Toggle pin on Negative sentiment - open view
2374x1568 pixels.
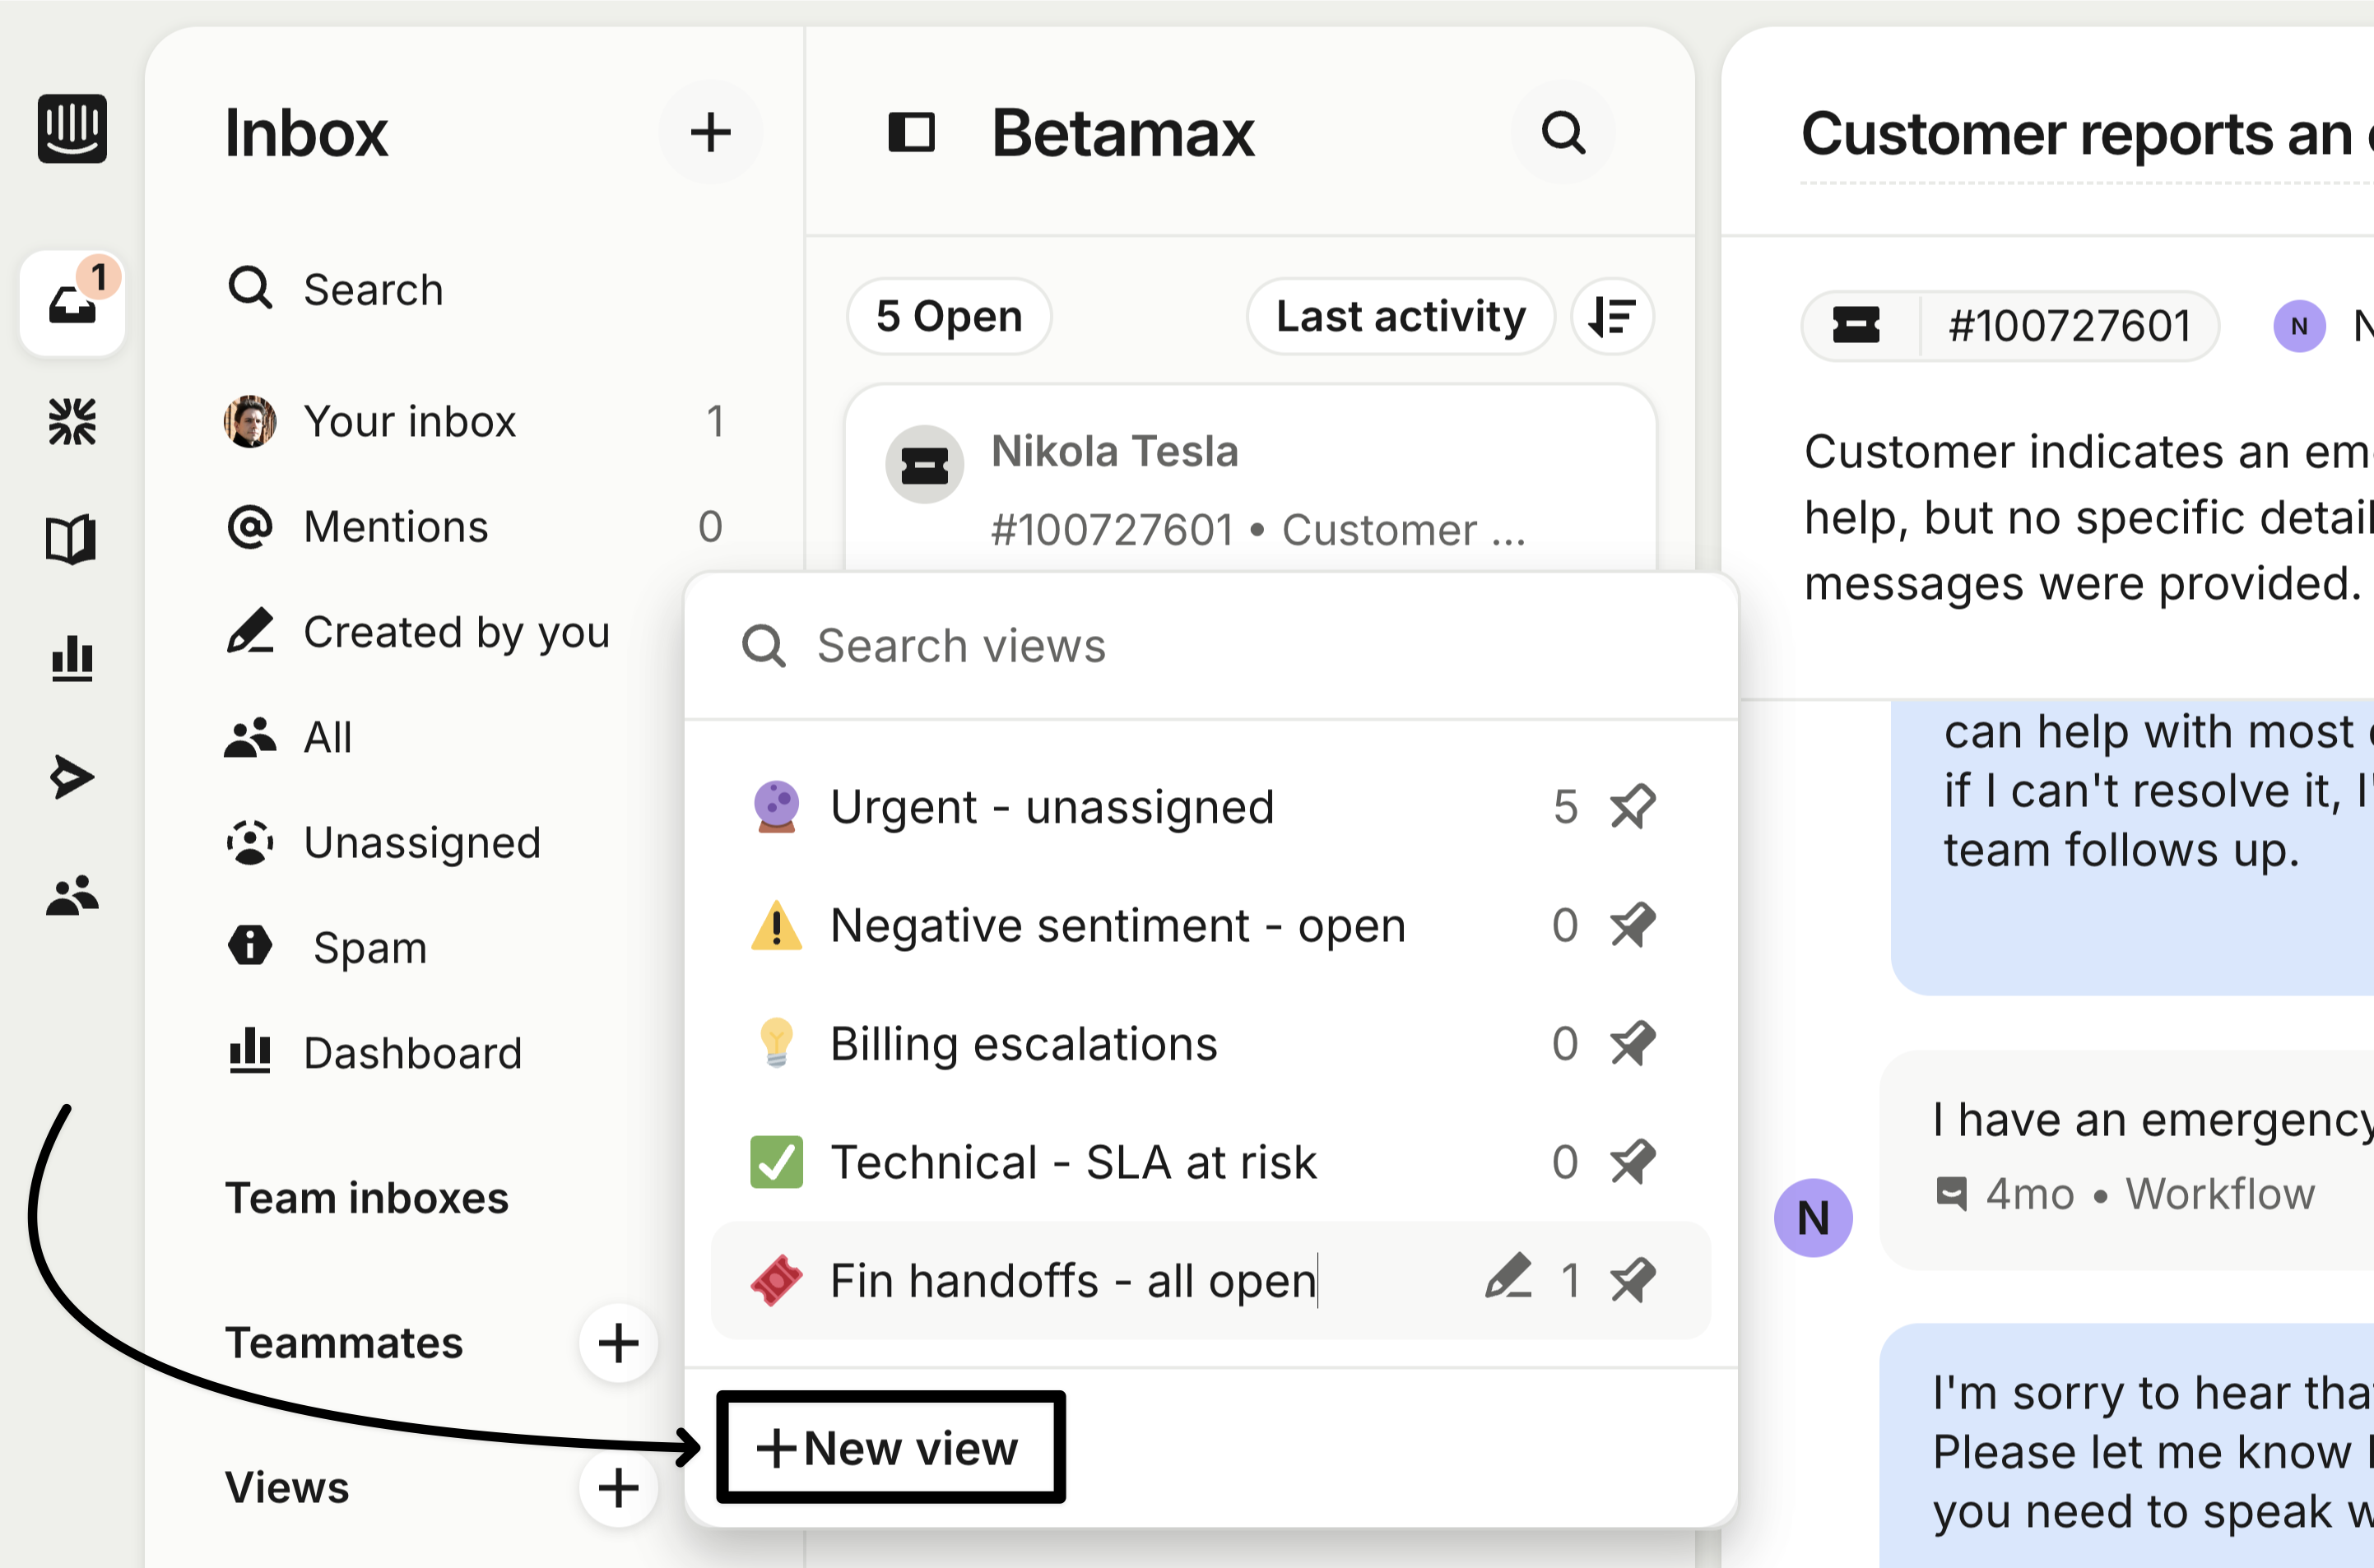1632,926
